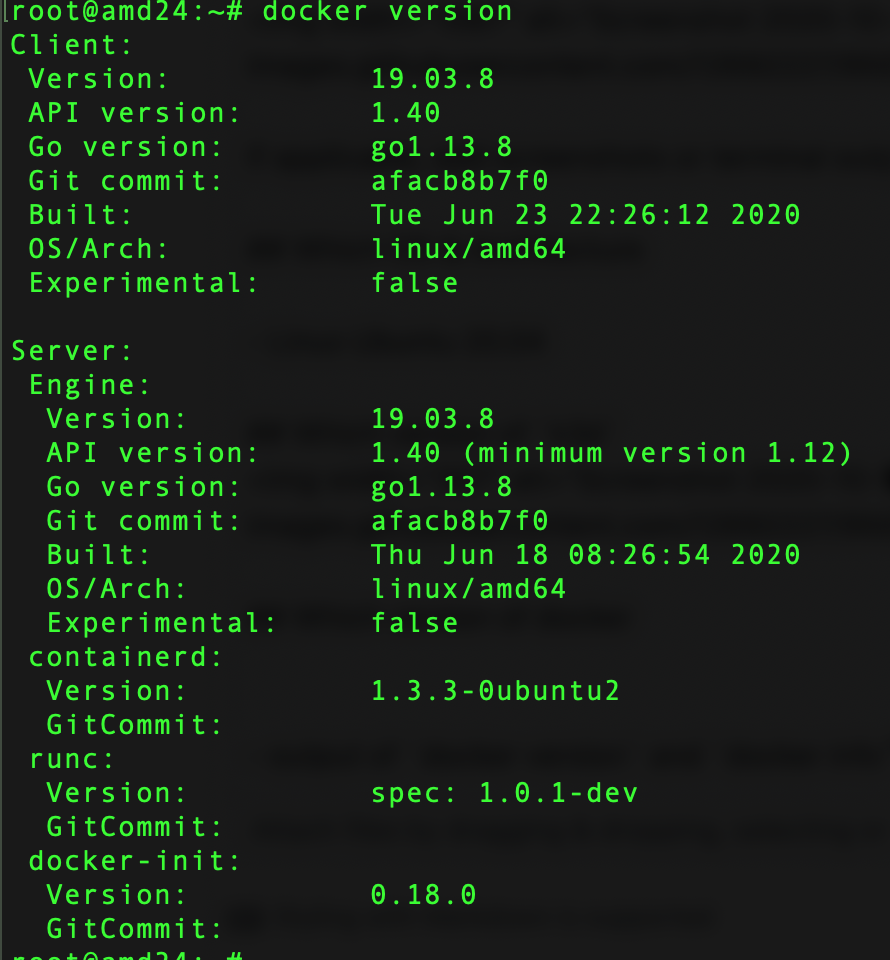
Task: Click the 'GitCommit:' label under runc
Action: [134, 827]
